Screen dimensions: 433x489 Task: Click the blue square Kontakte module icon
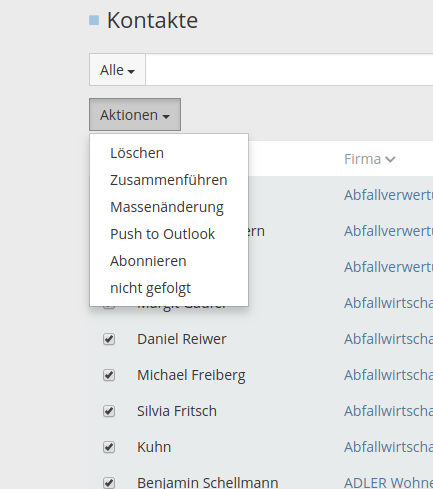tap(94, 20)
